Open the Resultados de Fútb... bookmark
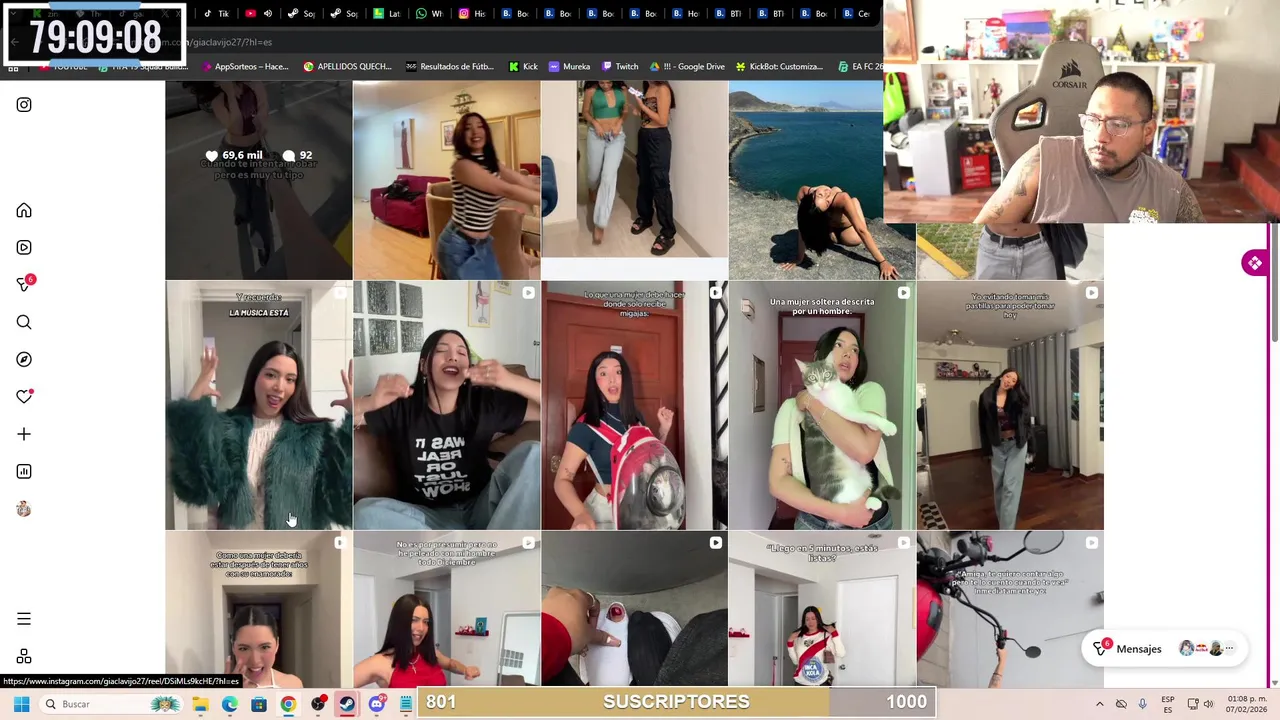 (x=450, y=67)
